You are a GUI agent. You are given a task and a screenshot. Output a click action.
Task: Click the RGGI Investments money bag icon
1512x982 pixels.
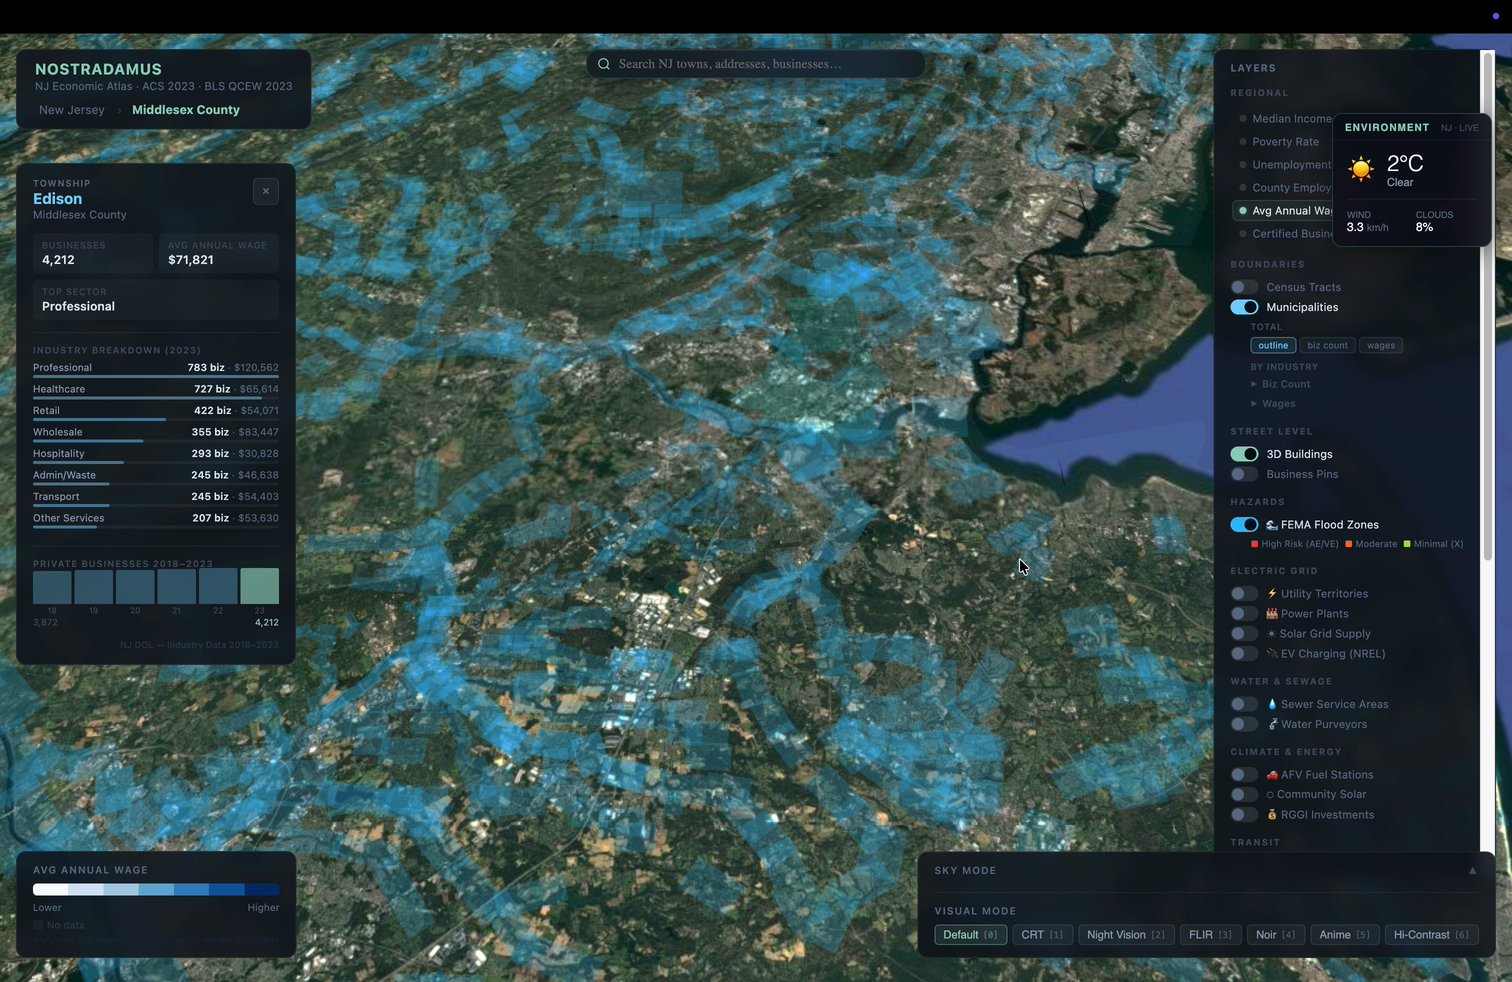pos(1272,815)
